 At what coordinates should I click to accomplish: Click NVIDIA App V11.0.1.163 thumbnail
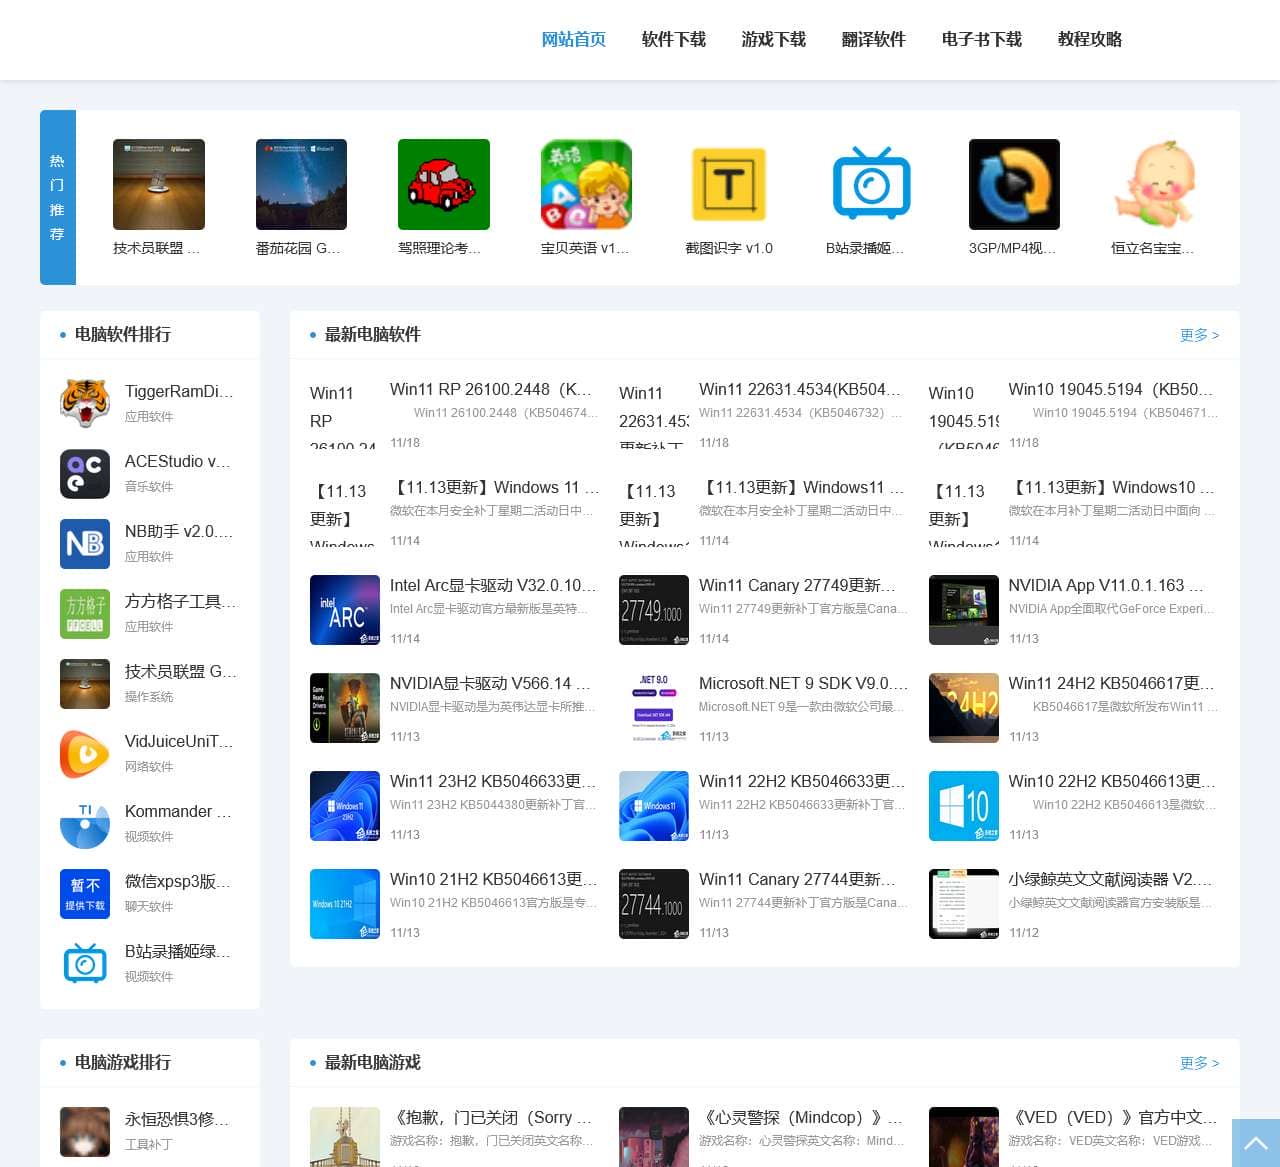964,610
